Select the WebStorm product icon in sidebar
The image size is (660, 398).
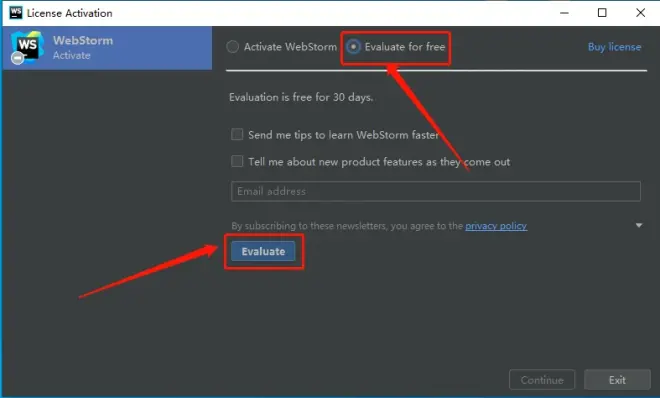[x=27, y=47]
